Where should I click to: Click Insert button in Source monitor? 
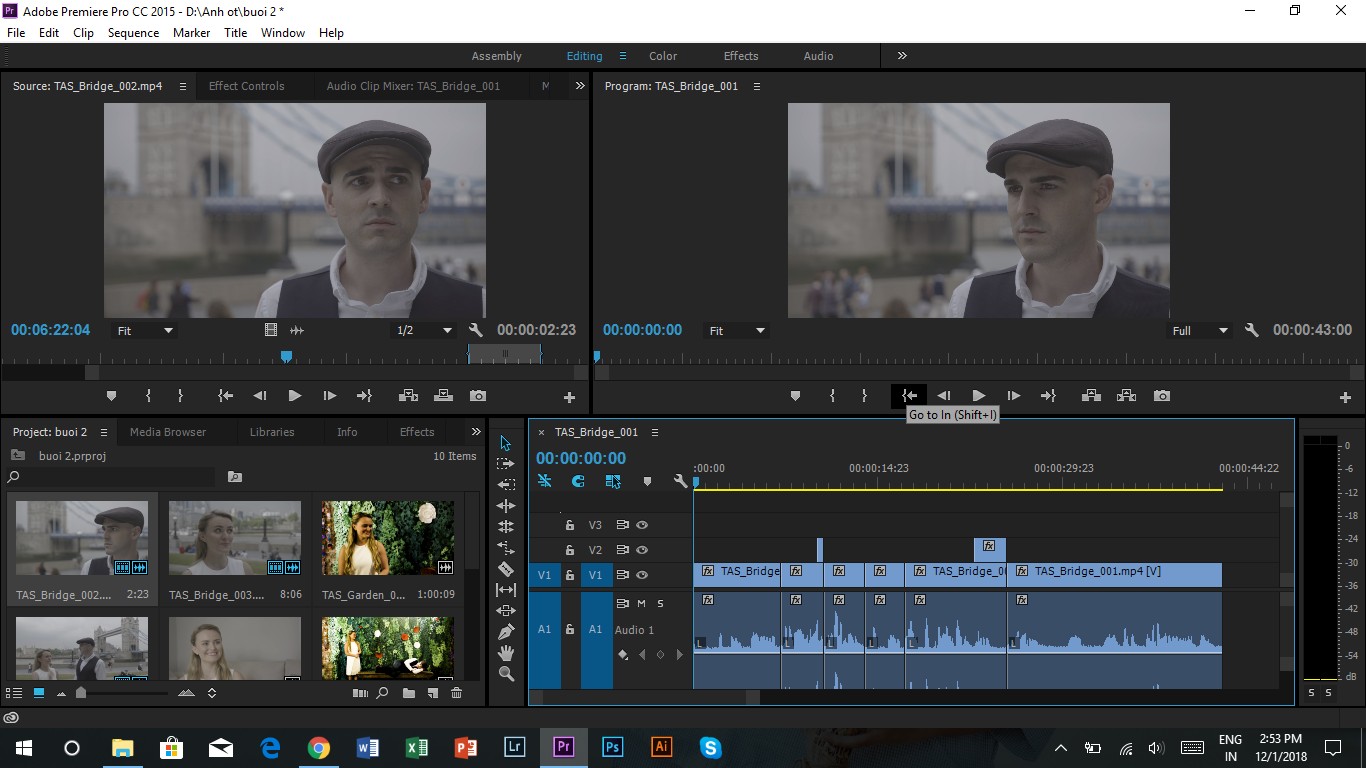[408, 396]
